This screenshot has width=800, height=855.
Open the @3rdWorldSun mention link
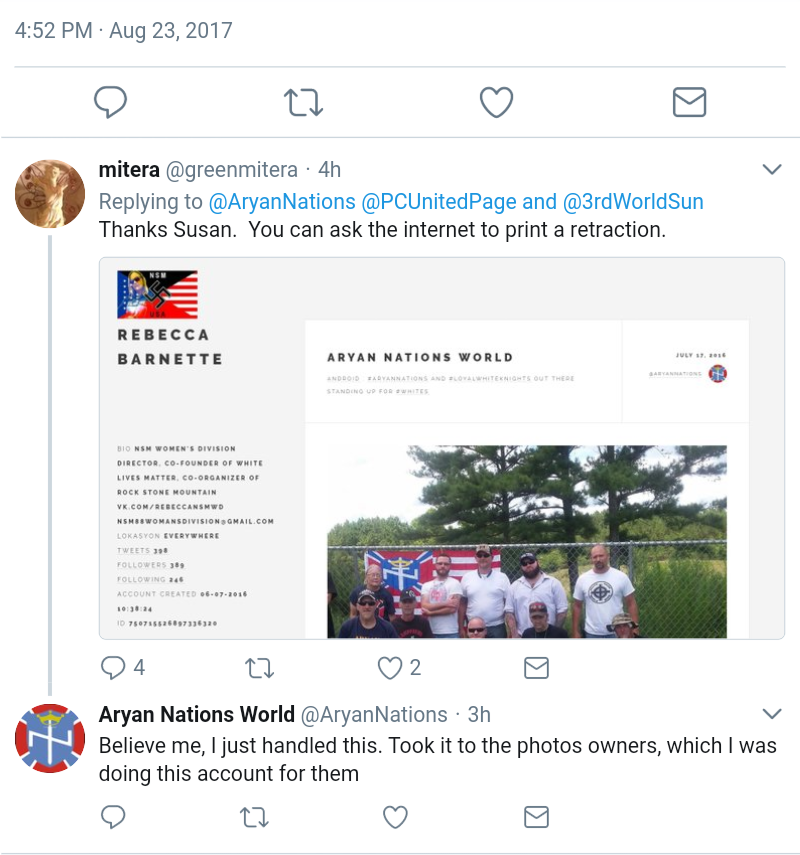point(633,201)
